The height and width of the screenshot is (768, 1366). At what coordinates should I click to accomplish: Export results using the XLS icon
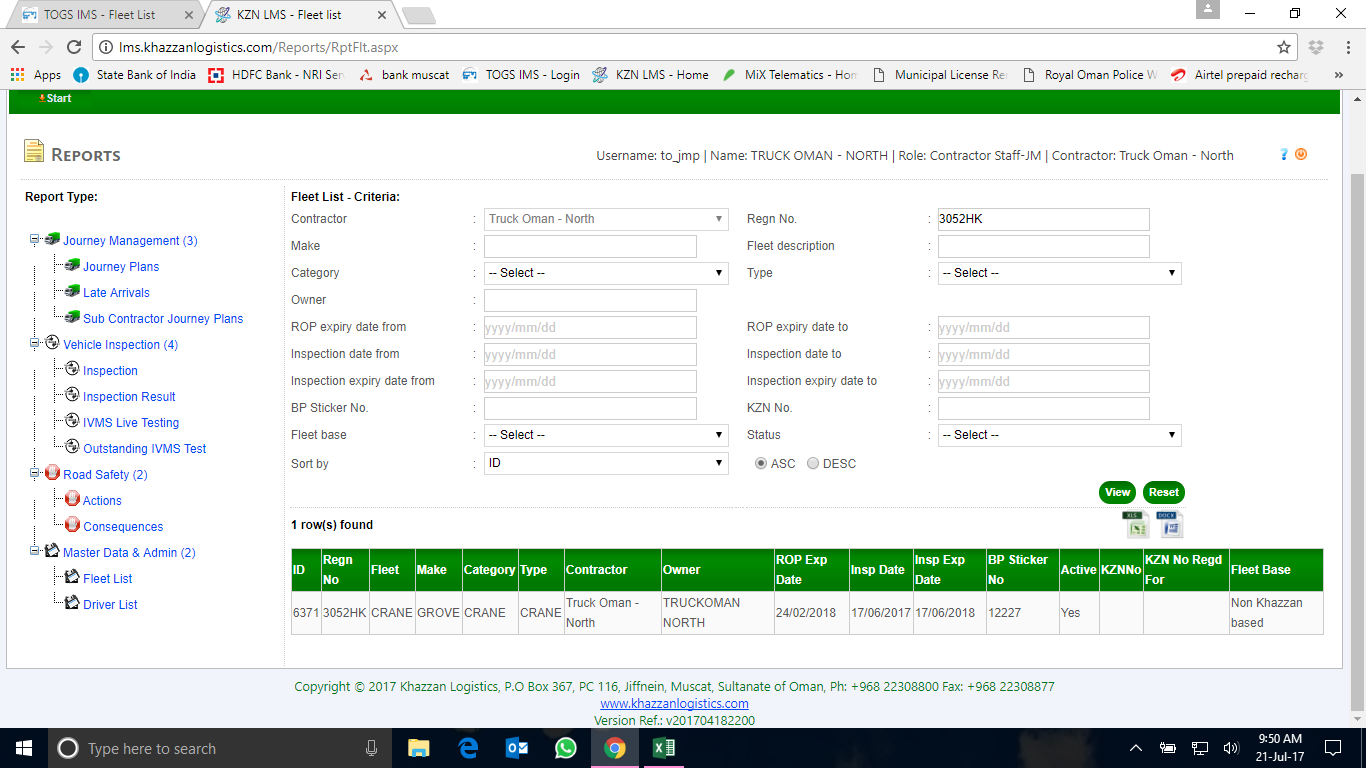pyautogui.click(x=1134, y=524)
